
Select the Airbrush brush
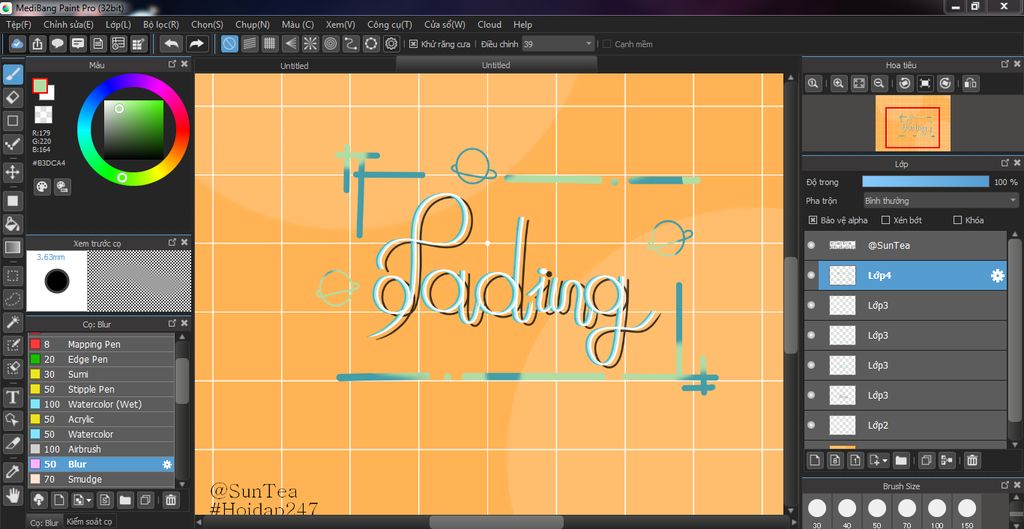click(101, 449)
